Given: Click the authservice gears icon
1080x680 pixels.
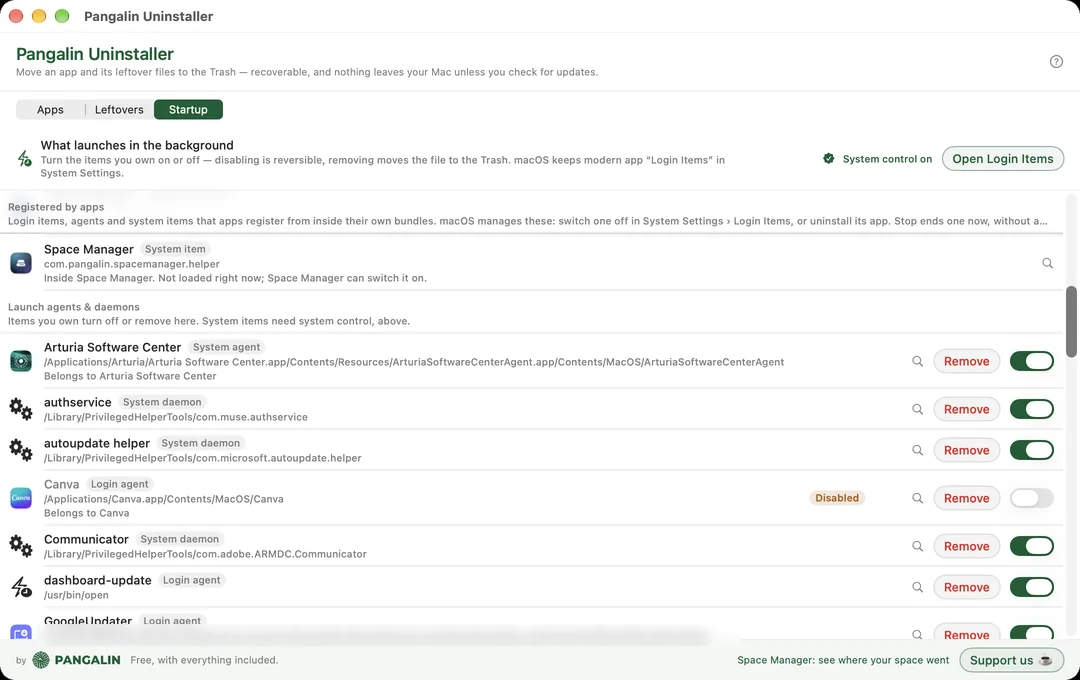Looking at the screenshot, I should tap(21, 409).
